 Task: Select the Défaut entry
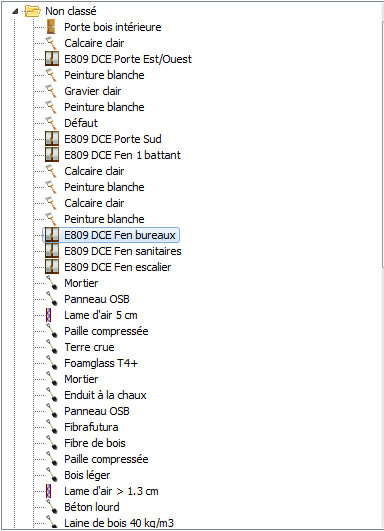[x=81, y=123]
